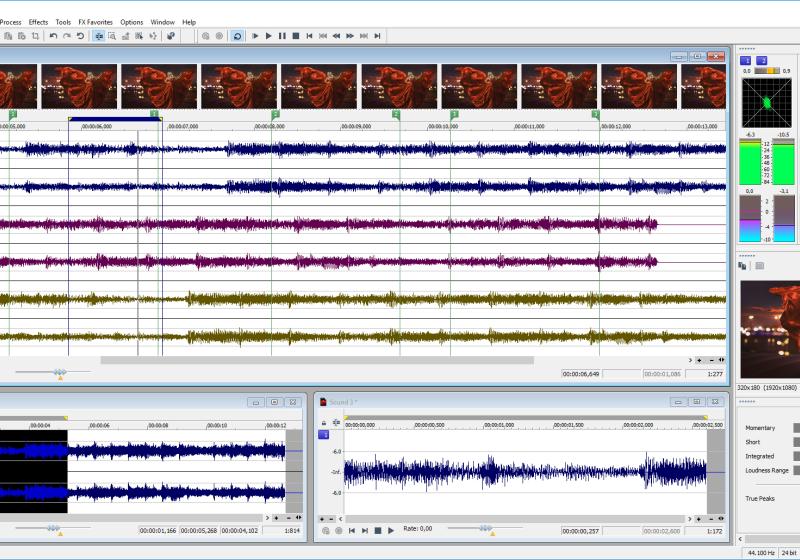
Task: Open the FX Favorites menu
Action: pos(95,21)
